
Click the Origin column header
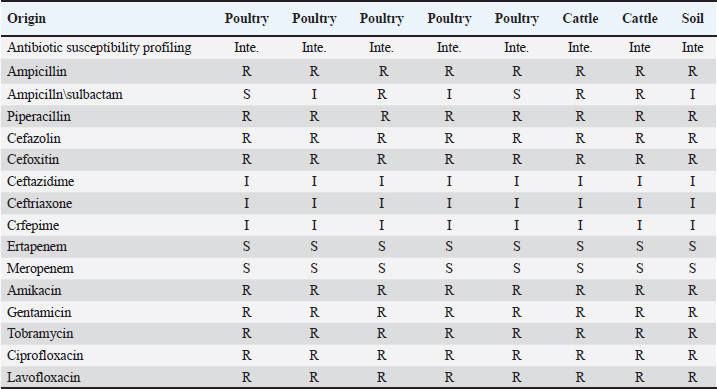(x=27, y=19)
